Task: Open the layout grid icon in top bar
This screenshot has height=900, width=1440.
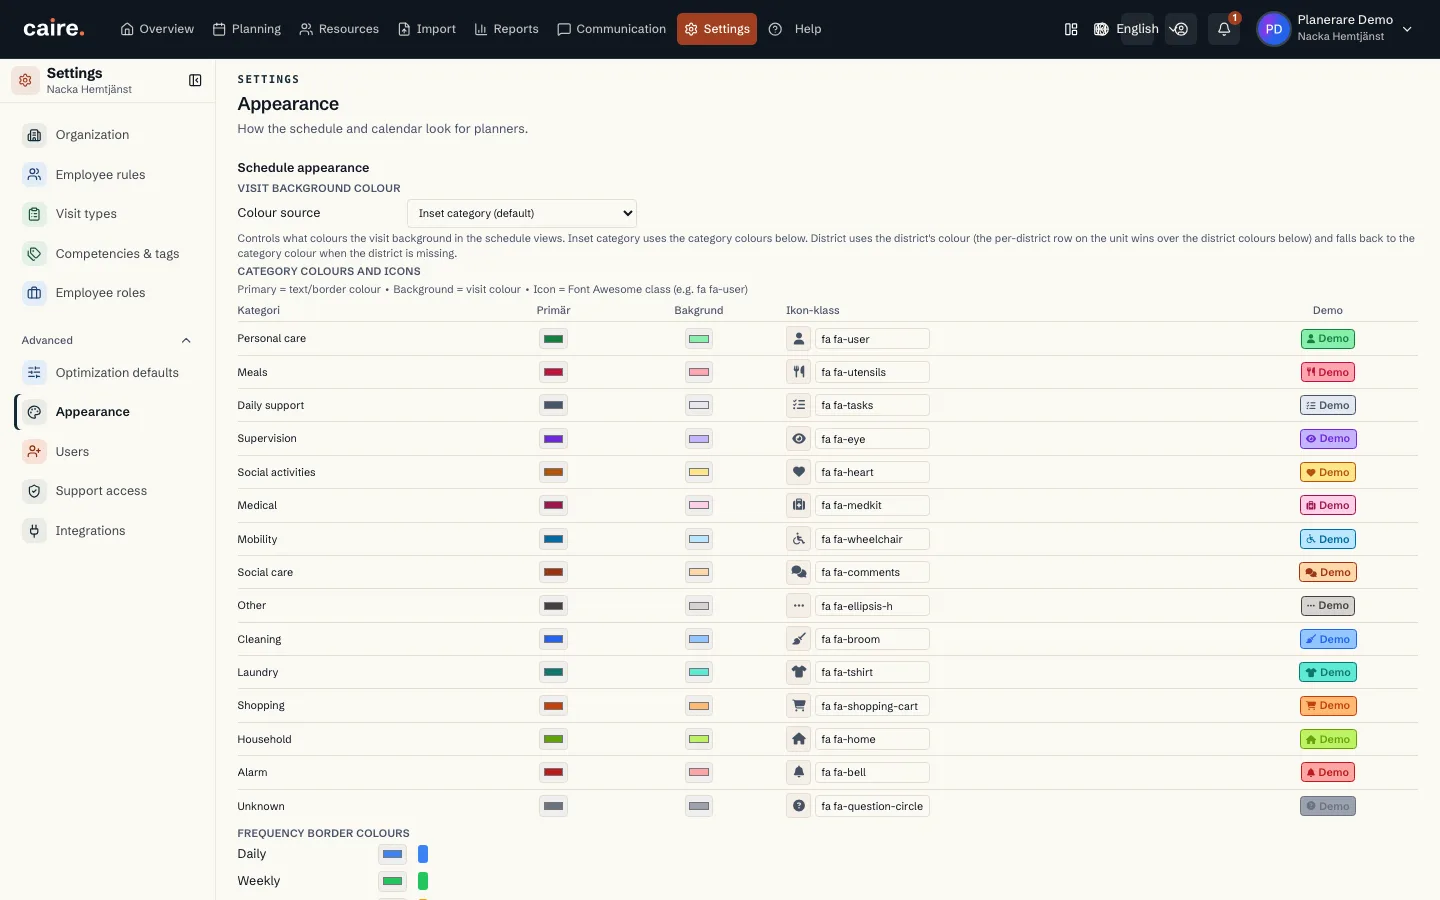Action: pos(1071,29)
